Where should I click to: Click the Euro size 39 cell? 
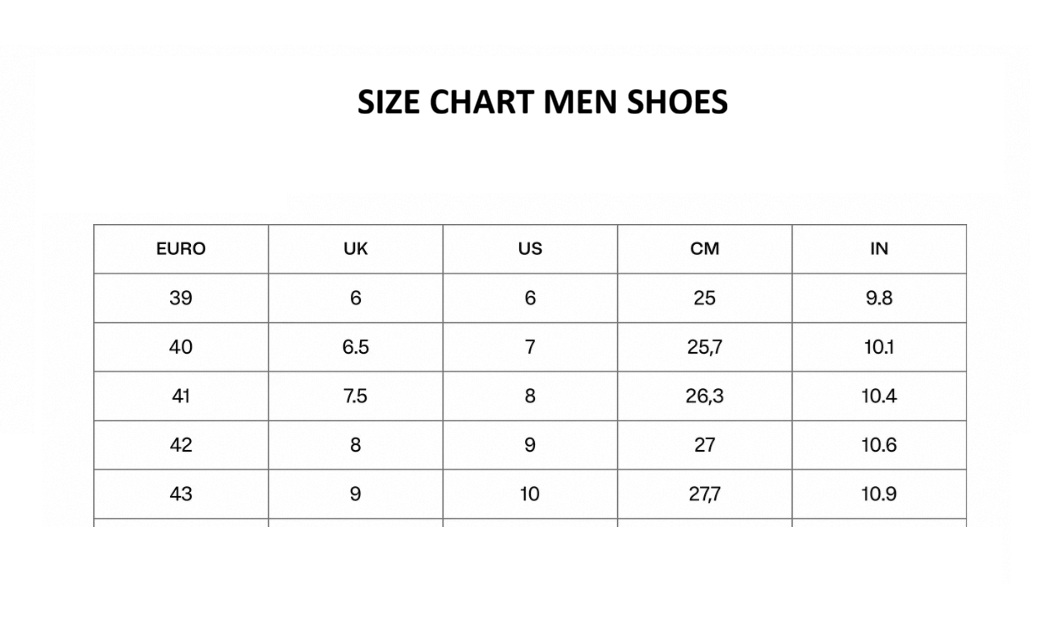pos(180,298)
